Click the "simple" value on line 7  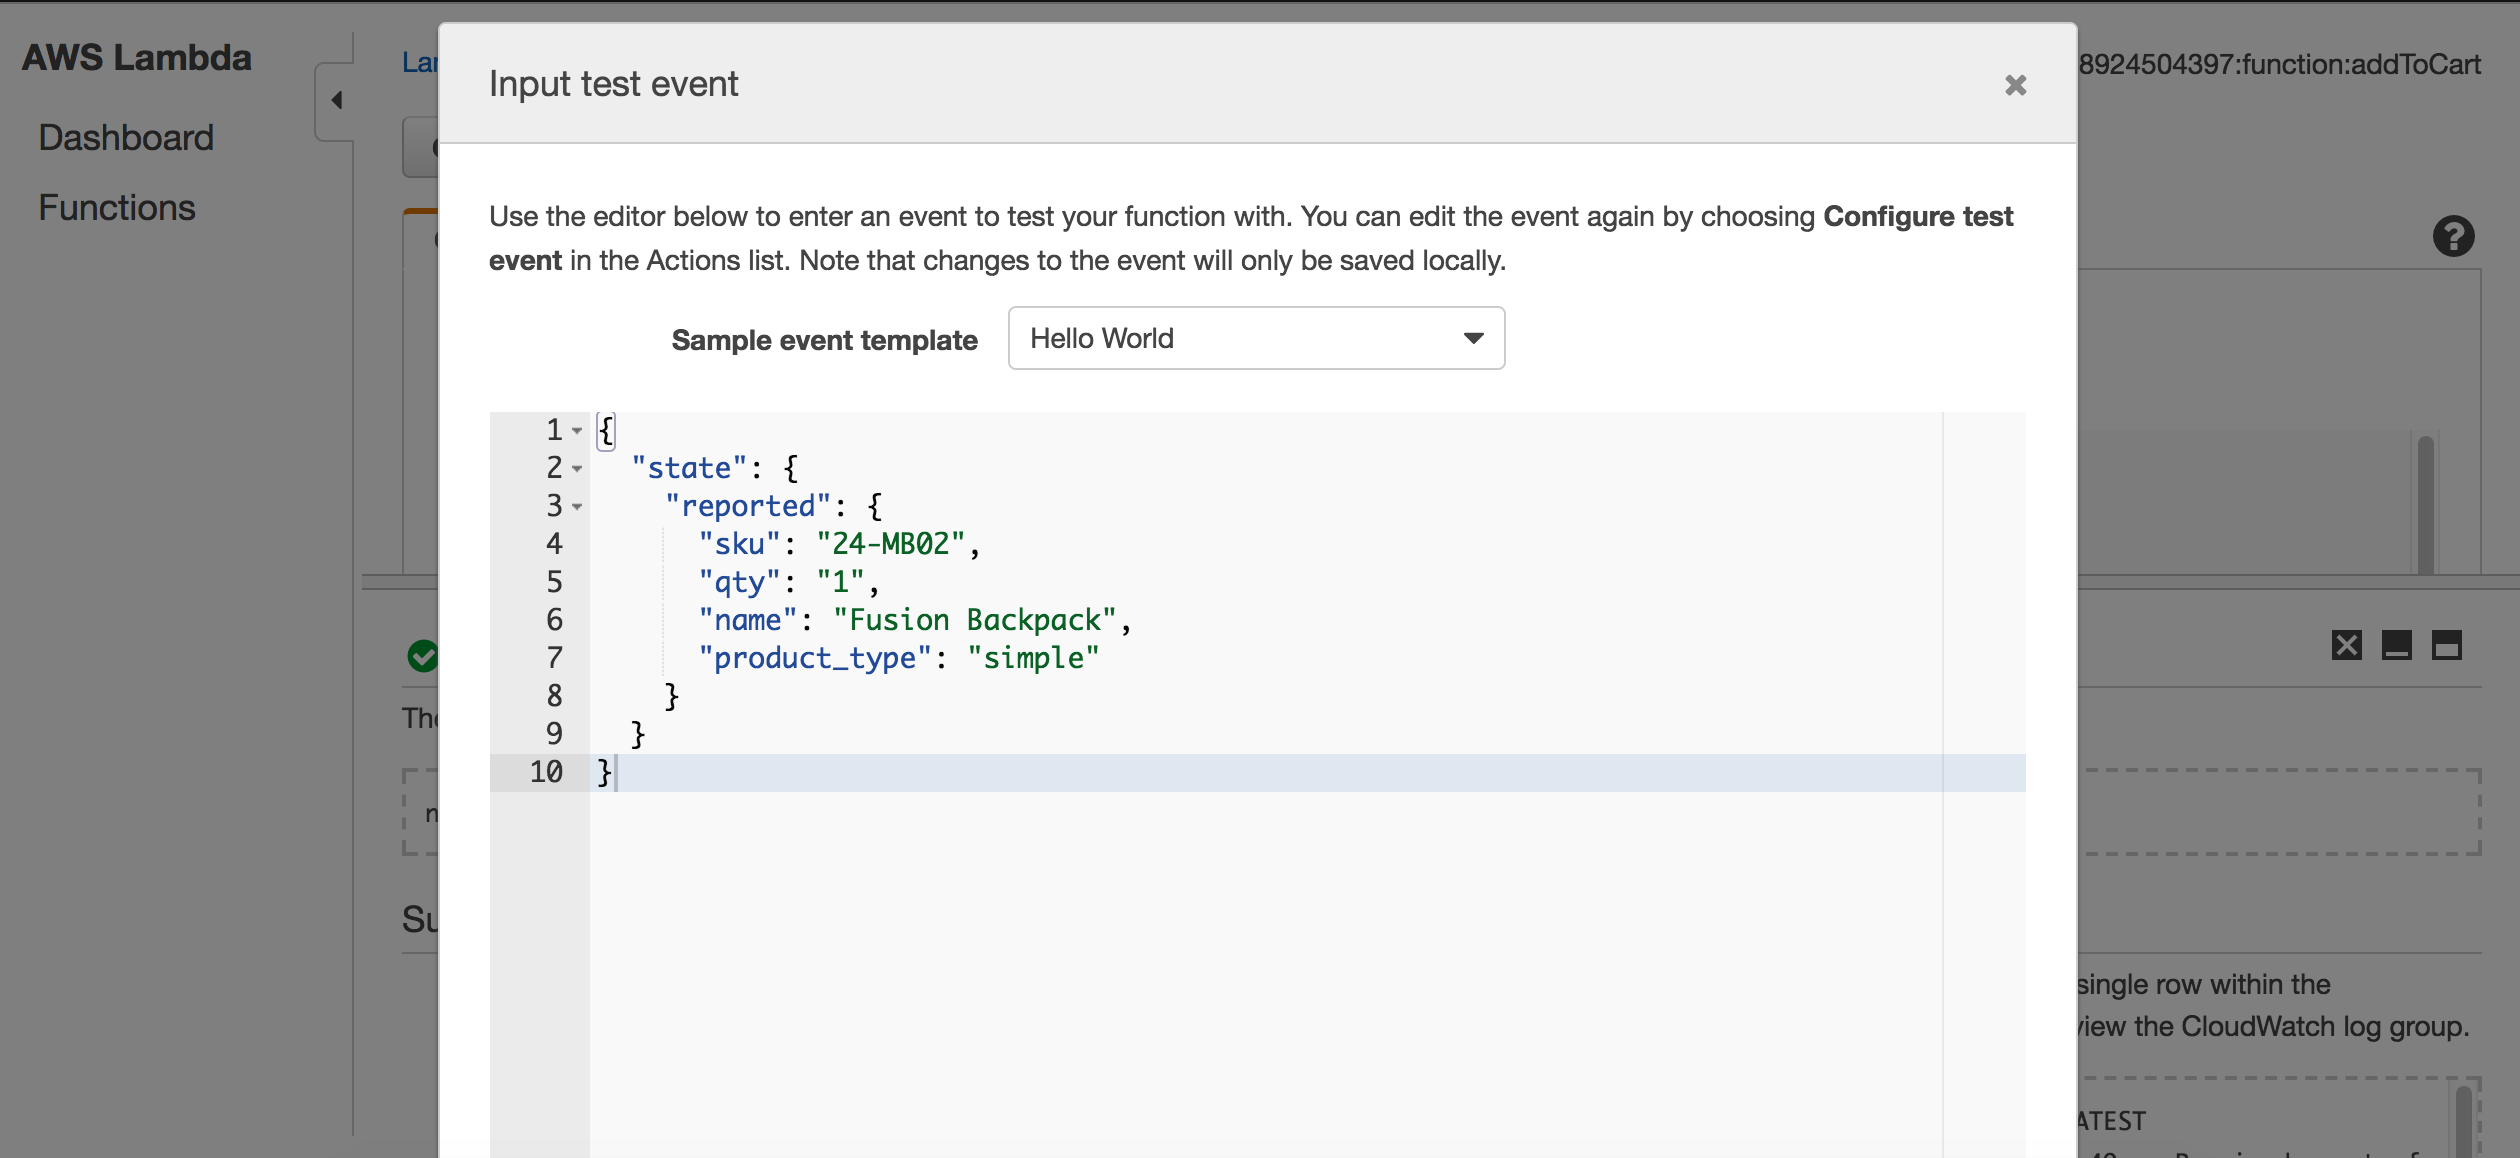click(x=1034, y=658)
